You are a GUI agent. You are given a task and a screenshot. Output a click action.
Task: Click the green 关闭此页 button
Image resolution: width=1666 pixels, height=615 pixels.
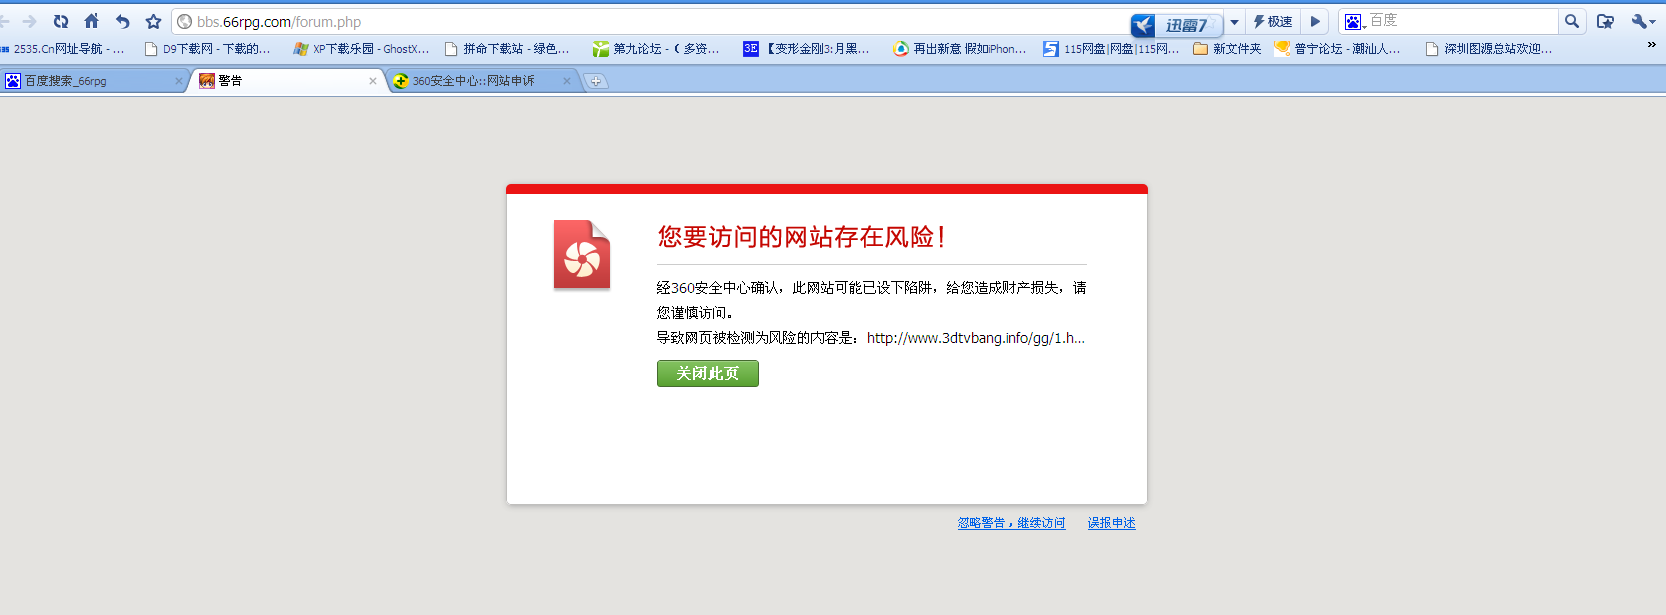[708, 373]
